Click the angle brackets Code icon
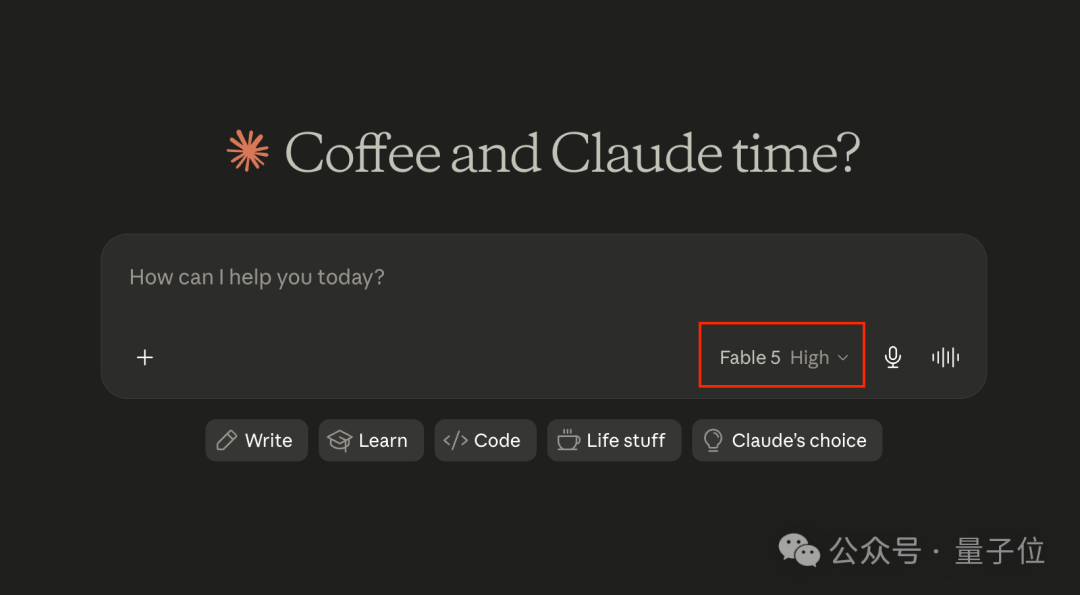 (x=455, y=440)
